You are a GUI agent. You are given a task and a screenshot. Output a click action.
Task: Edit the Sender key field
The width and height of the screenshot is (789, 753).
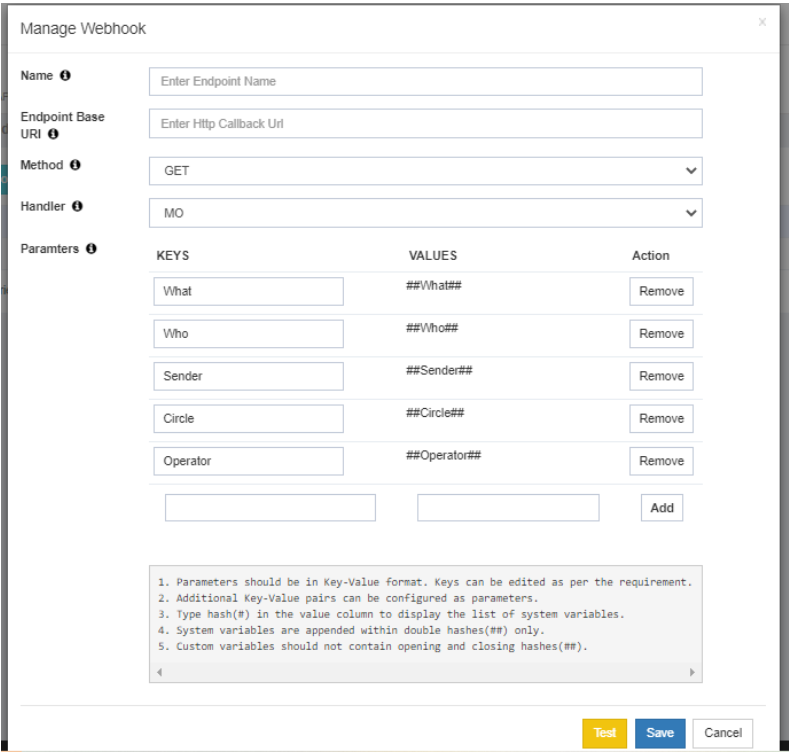point(249,376)
